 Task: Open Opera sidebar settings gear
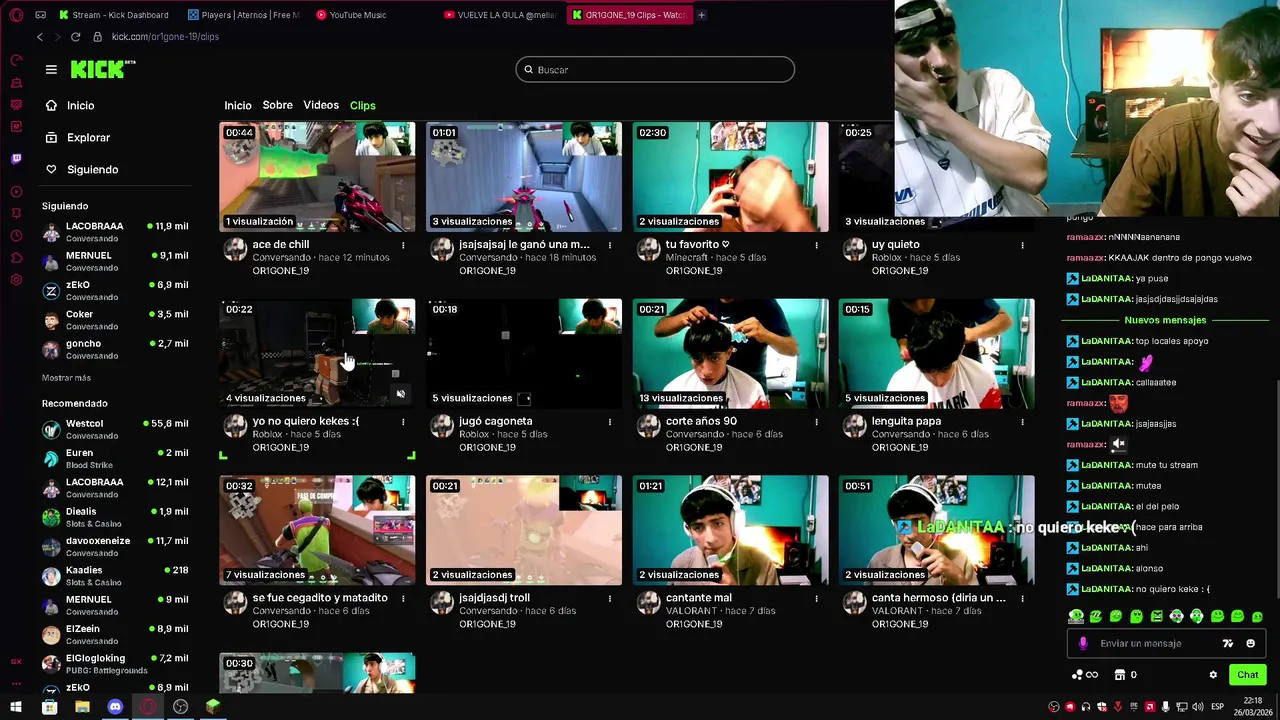(x=16, y=279)
